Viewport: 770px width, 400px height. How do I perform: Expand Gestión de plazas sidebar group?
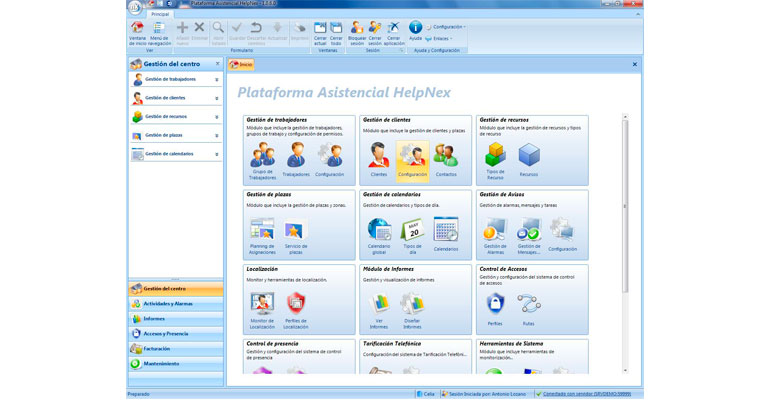point(217,135)
